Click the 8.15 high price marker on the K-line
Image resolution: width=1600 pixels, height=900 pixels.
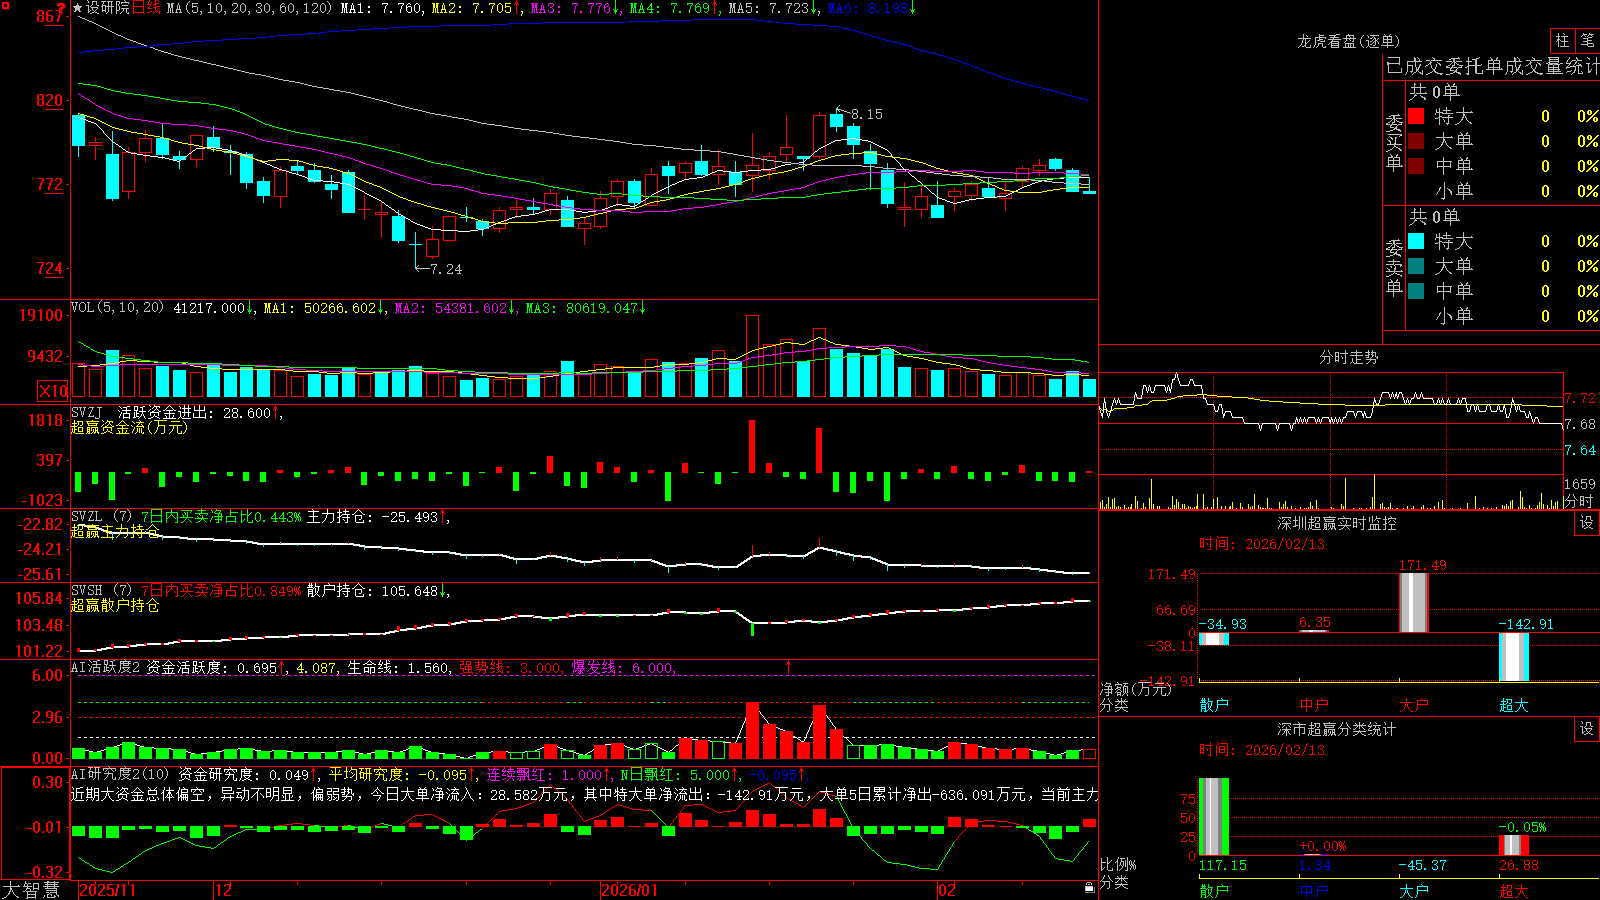pos(867,114)
